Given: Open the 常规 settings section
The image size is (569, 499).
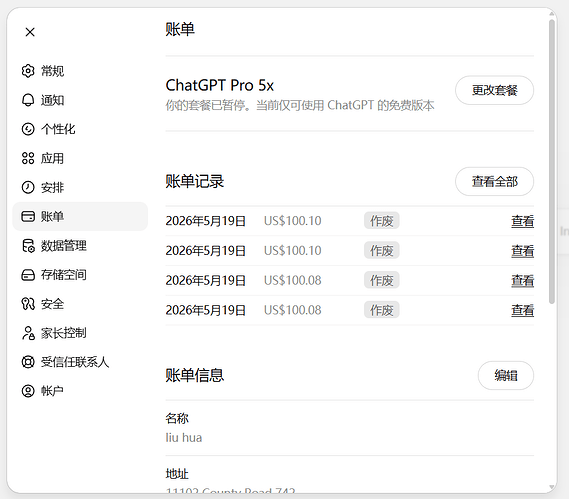Looking at the screenshot, I should point(80,71).
